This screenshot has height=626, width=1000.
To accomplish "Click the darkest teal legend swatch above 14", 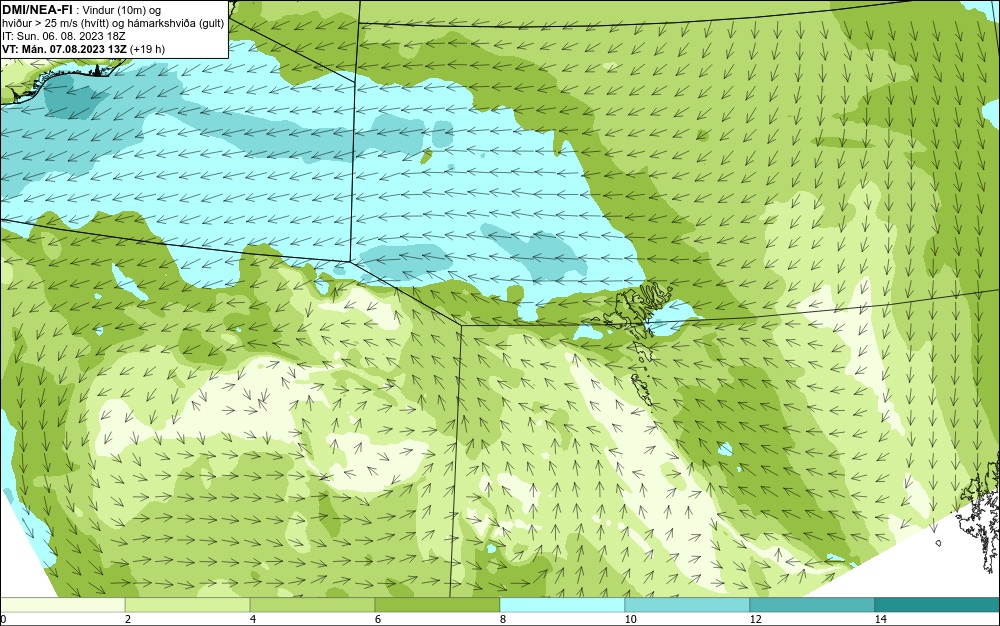I will tap(937, 605).
